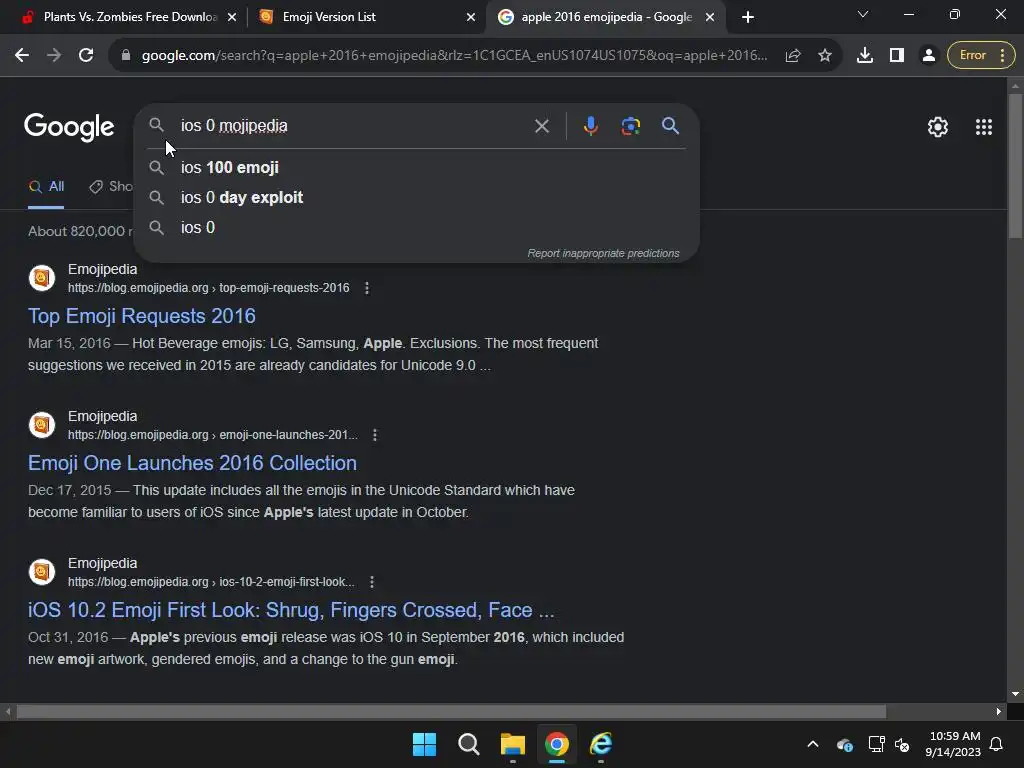Click into the search text field

353,126
